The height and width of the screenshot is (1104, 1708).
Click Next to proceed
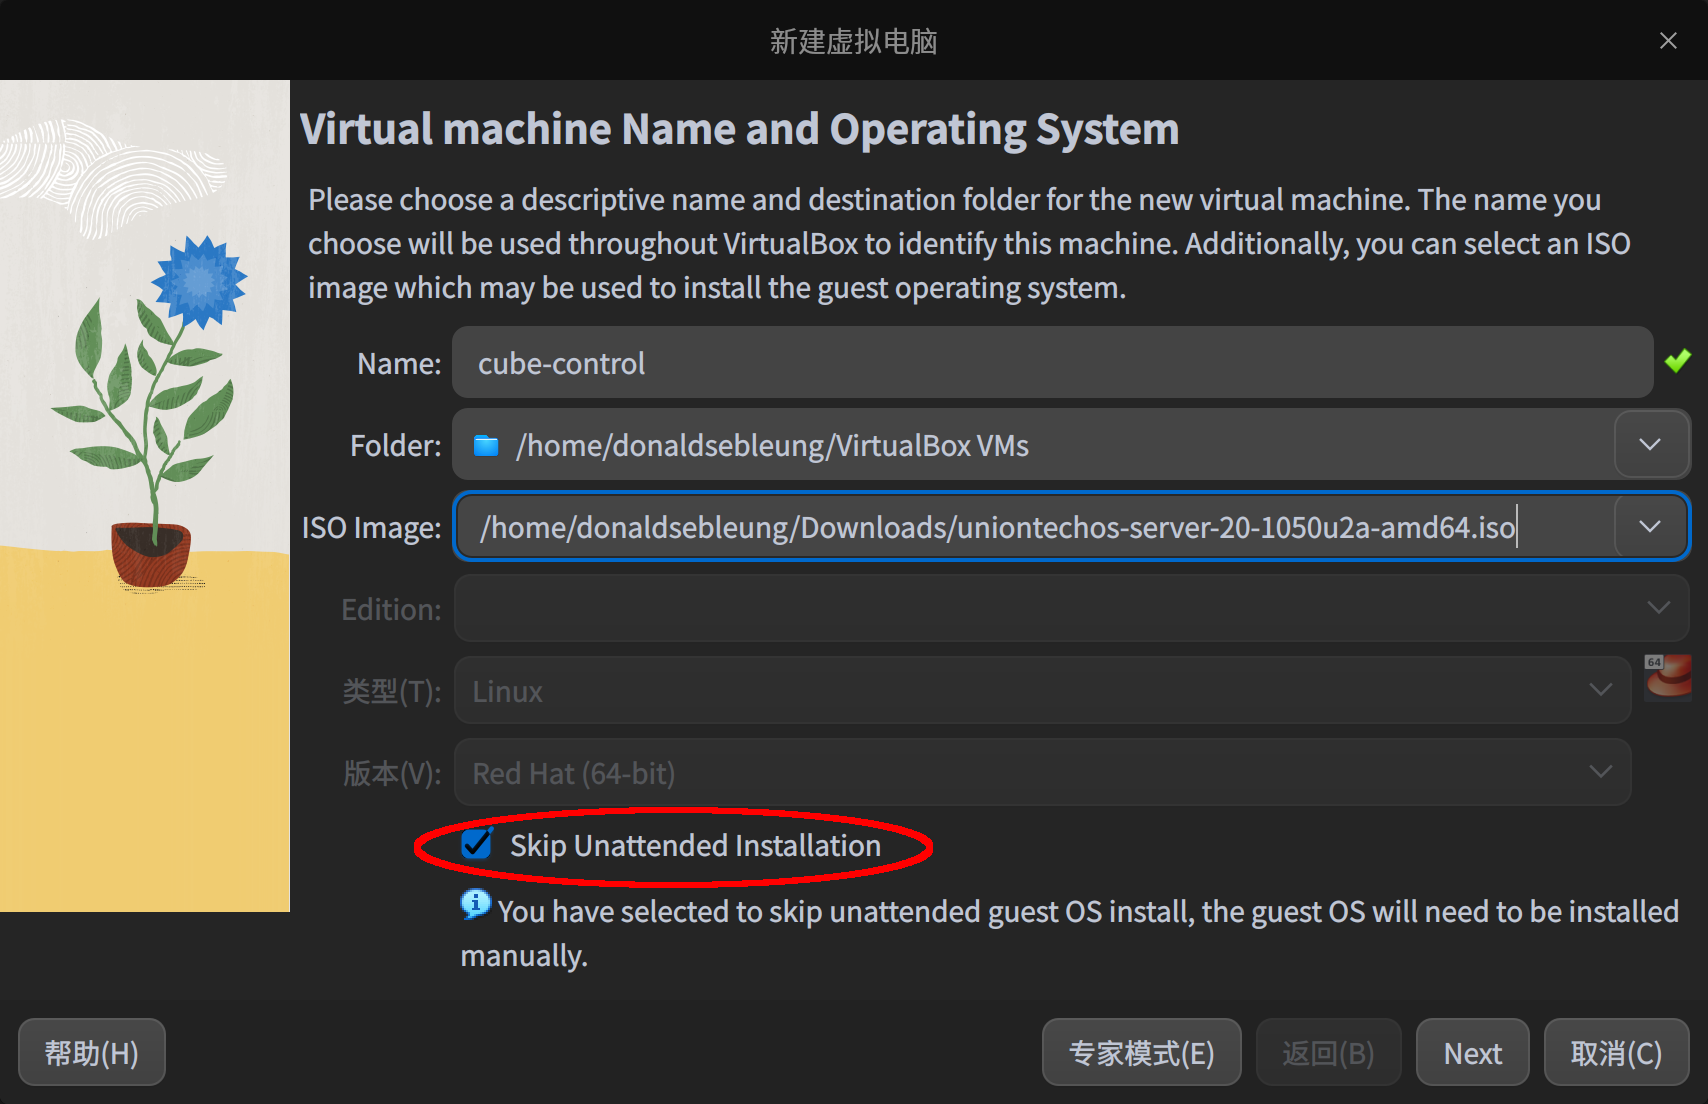pyautogui.click(x=1472, y=1052)
